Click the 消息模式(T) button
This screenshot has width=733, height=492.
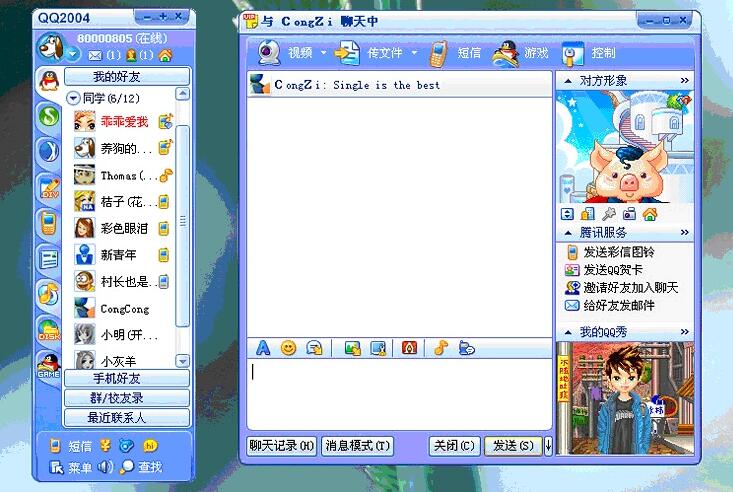tap(357, 446)
